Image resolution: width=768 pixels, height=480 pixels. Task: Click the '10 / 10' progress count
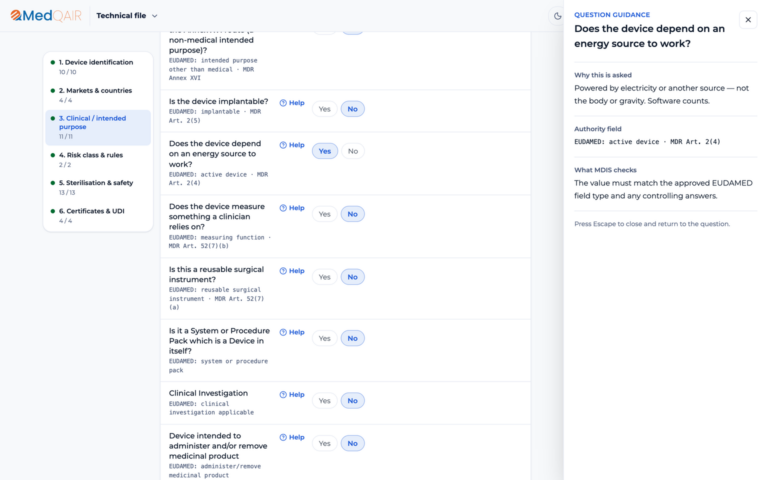(68, 72)
